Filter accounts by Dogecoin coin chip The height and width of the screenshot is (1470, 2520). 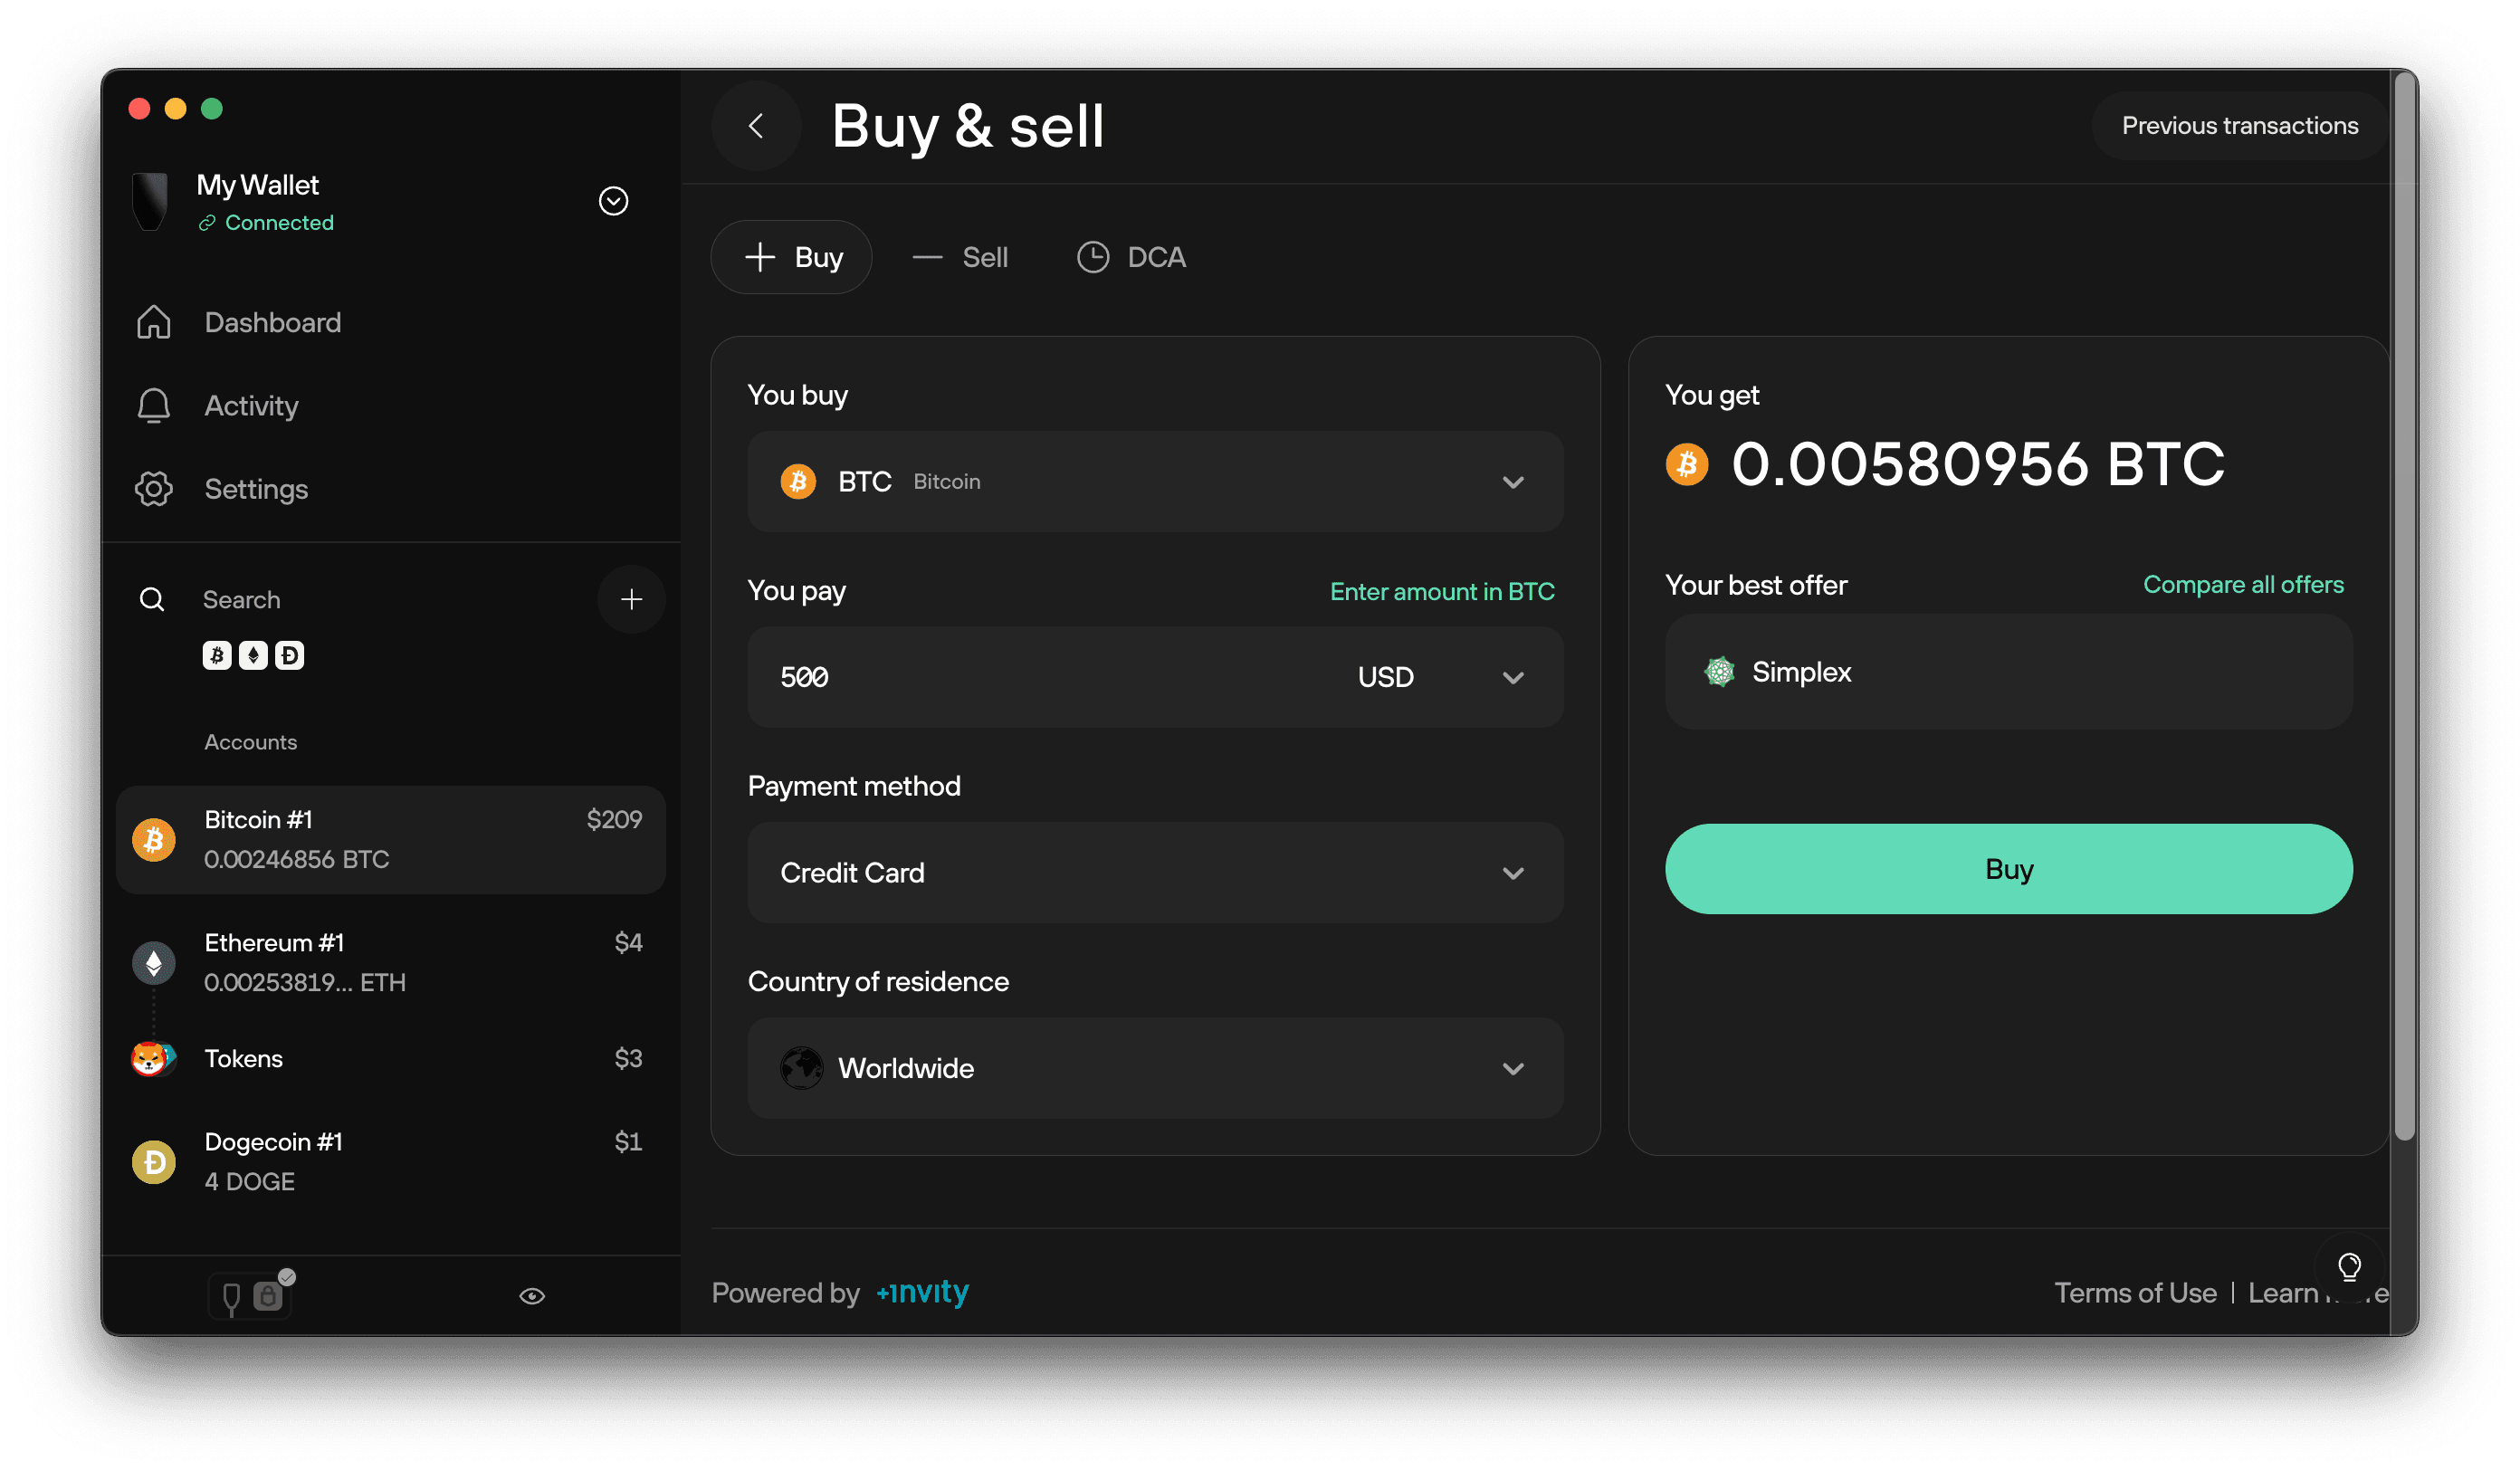[x=289, y=656]
